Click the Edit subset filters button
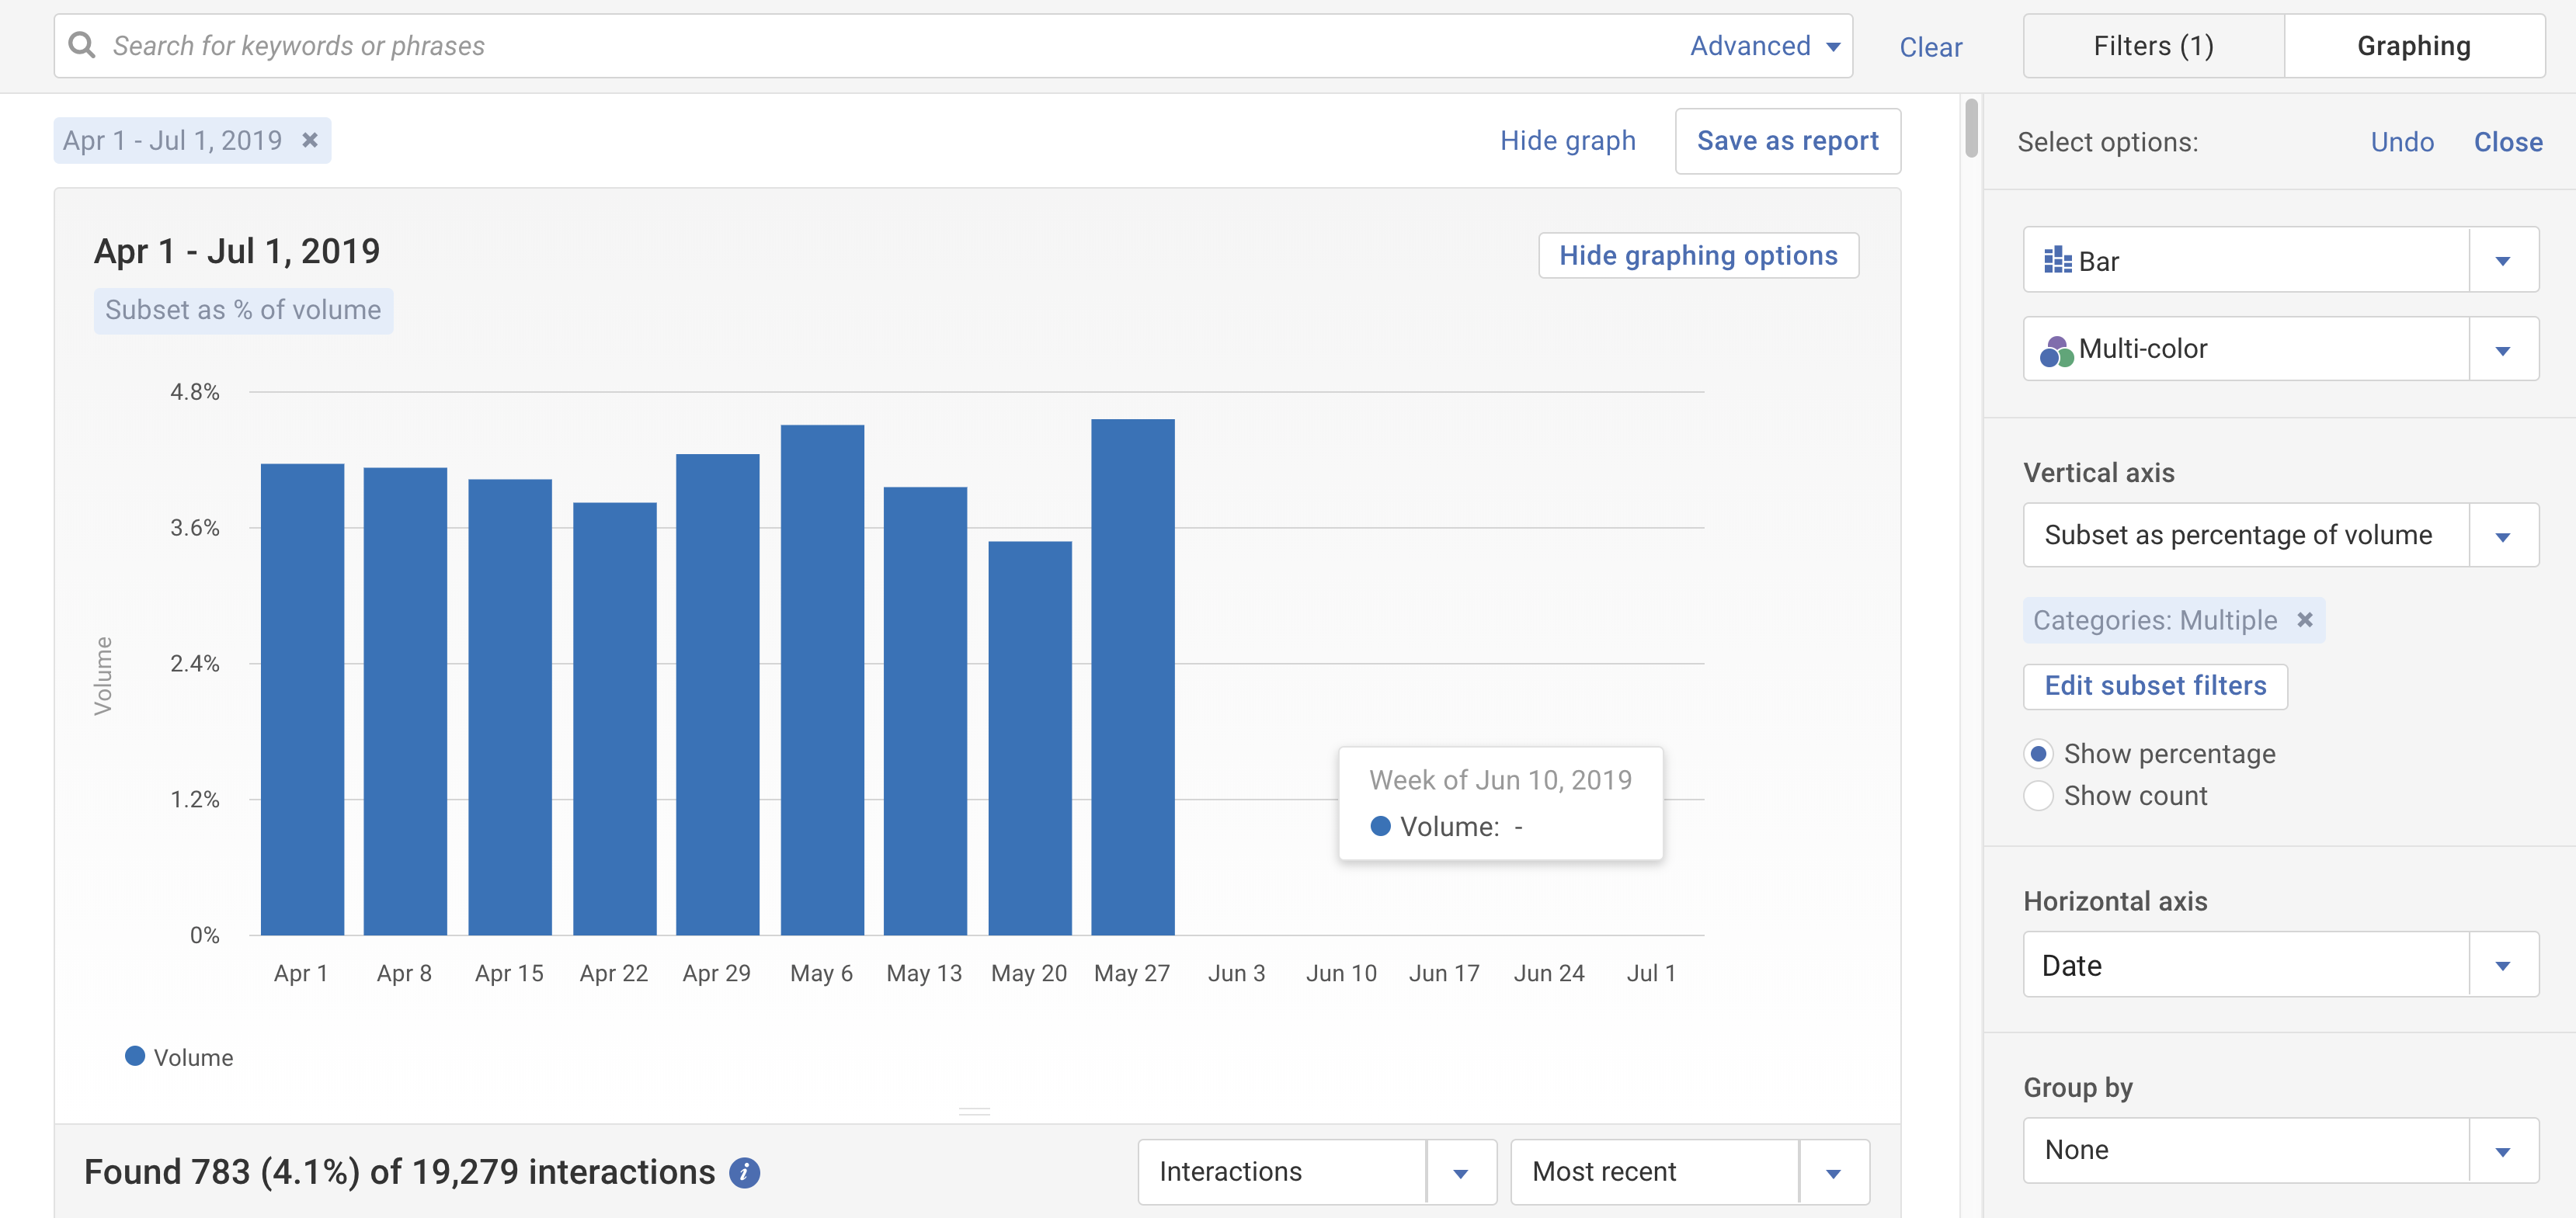Screen dimensions: 2576x1218 [x=2155, y=686]
